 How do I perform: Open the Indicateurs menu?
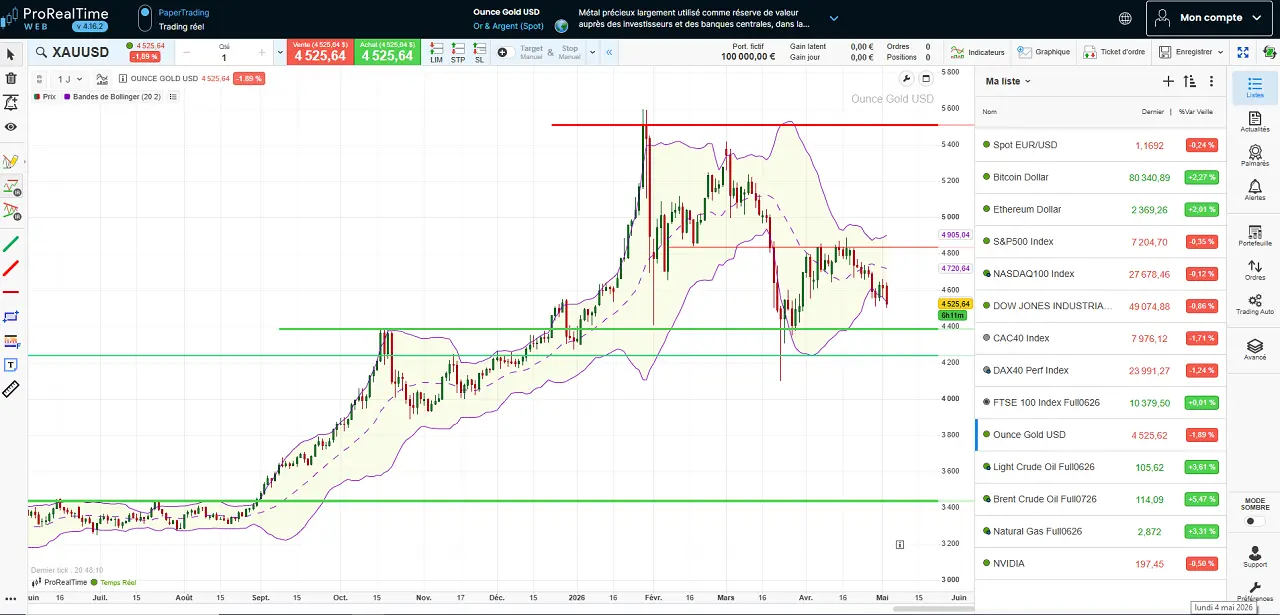point(979,52)
